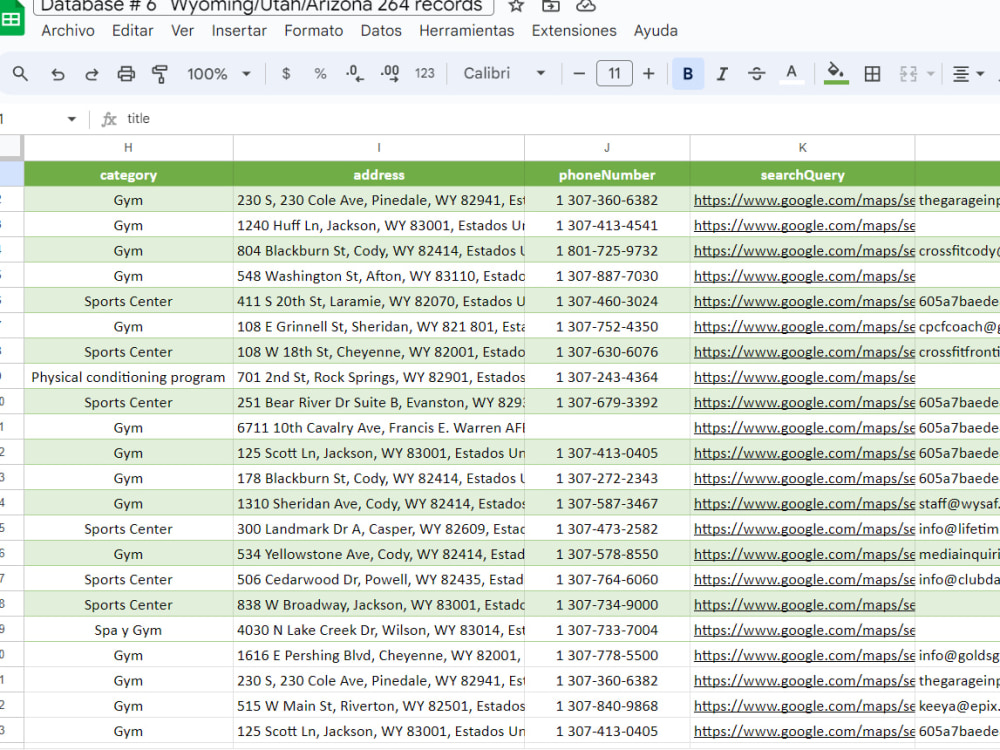
Task: Select the category header cell
Action: click(128, 175)
